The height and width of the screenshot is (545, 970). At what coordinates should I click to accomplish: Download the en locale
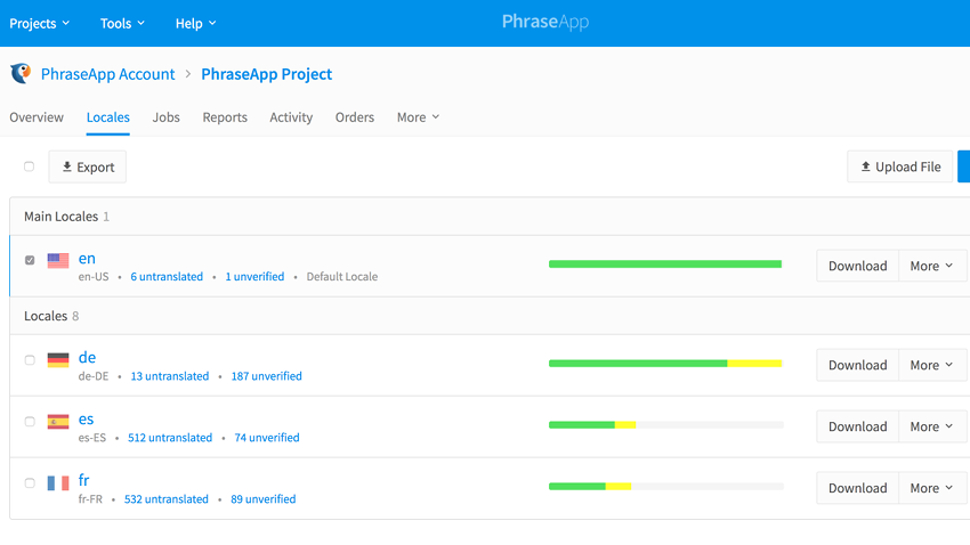(857, 266)
